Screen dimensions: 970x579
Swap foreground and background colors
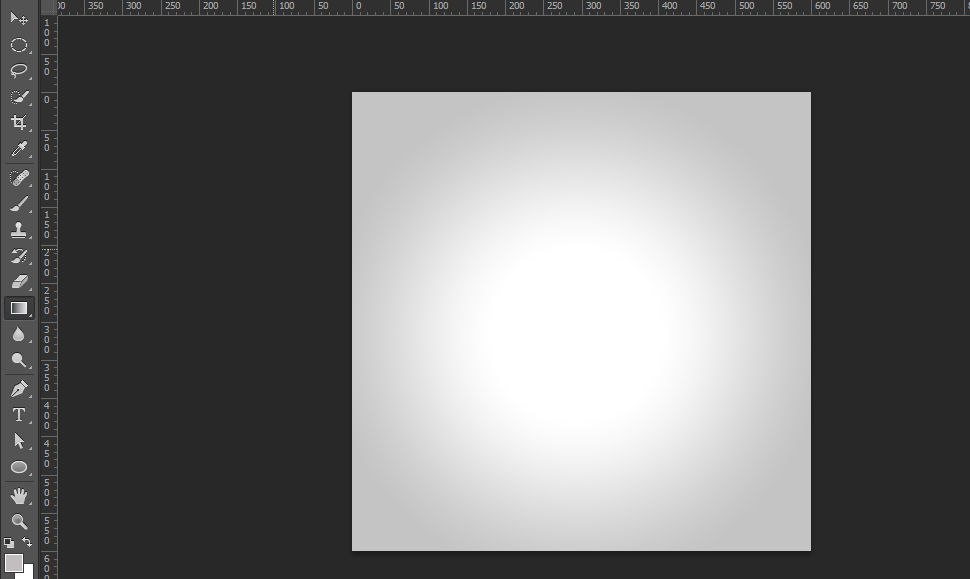[27, 542]
